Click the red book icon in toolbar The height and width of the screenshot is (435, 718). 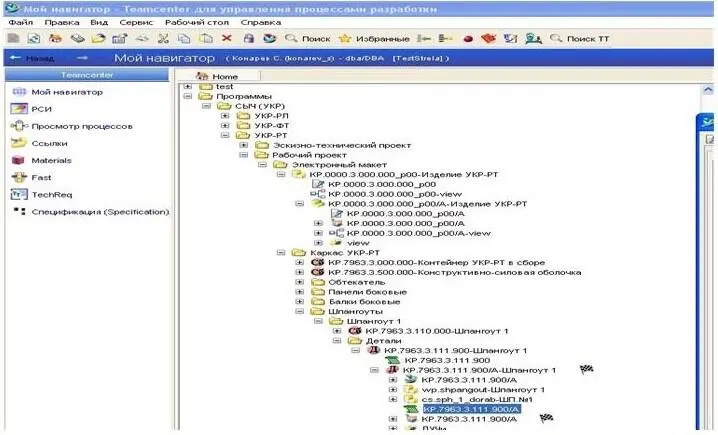point(489,38)
